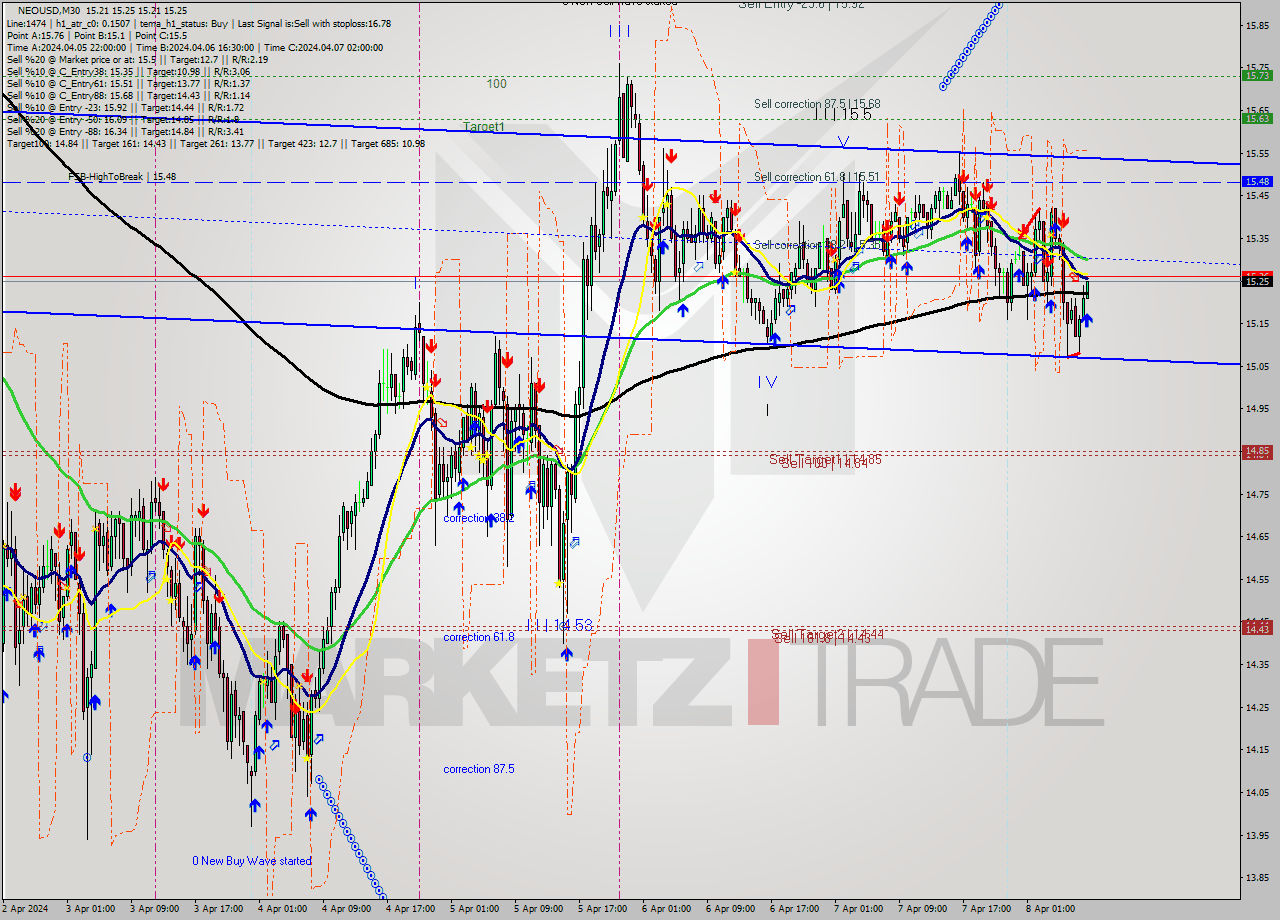Click the current price 15.25 tag
This screenshot has height=920, width=1280.
pos(1256,282)
